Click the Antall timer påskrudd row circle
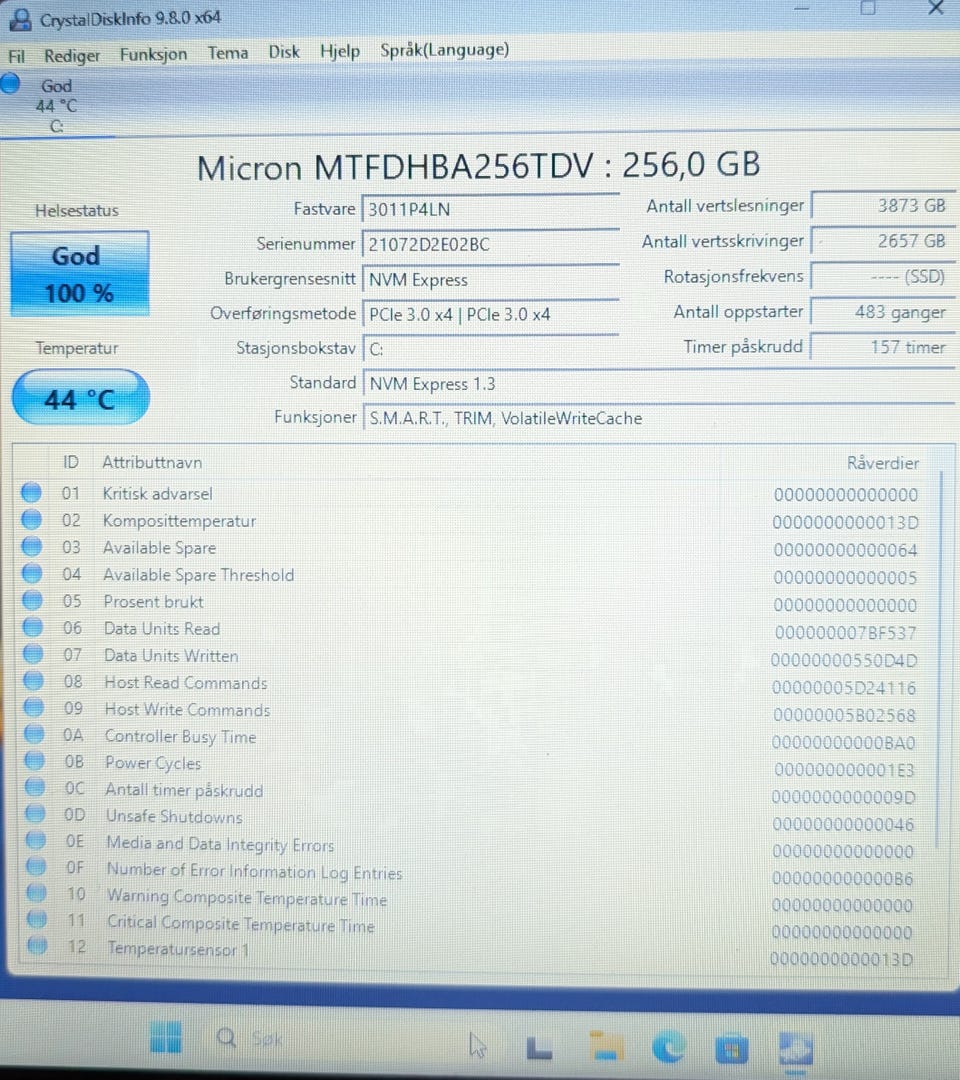 (34, 787)
